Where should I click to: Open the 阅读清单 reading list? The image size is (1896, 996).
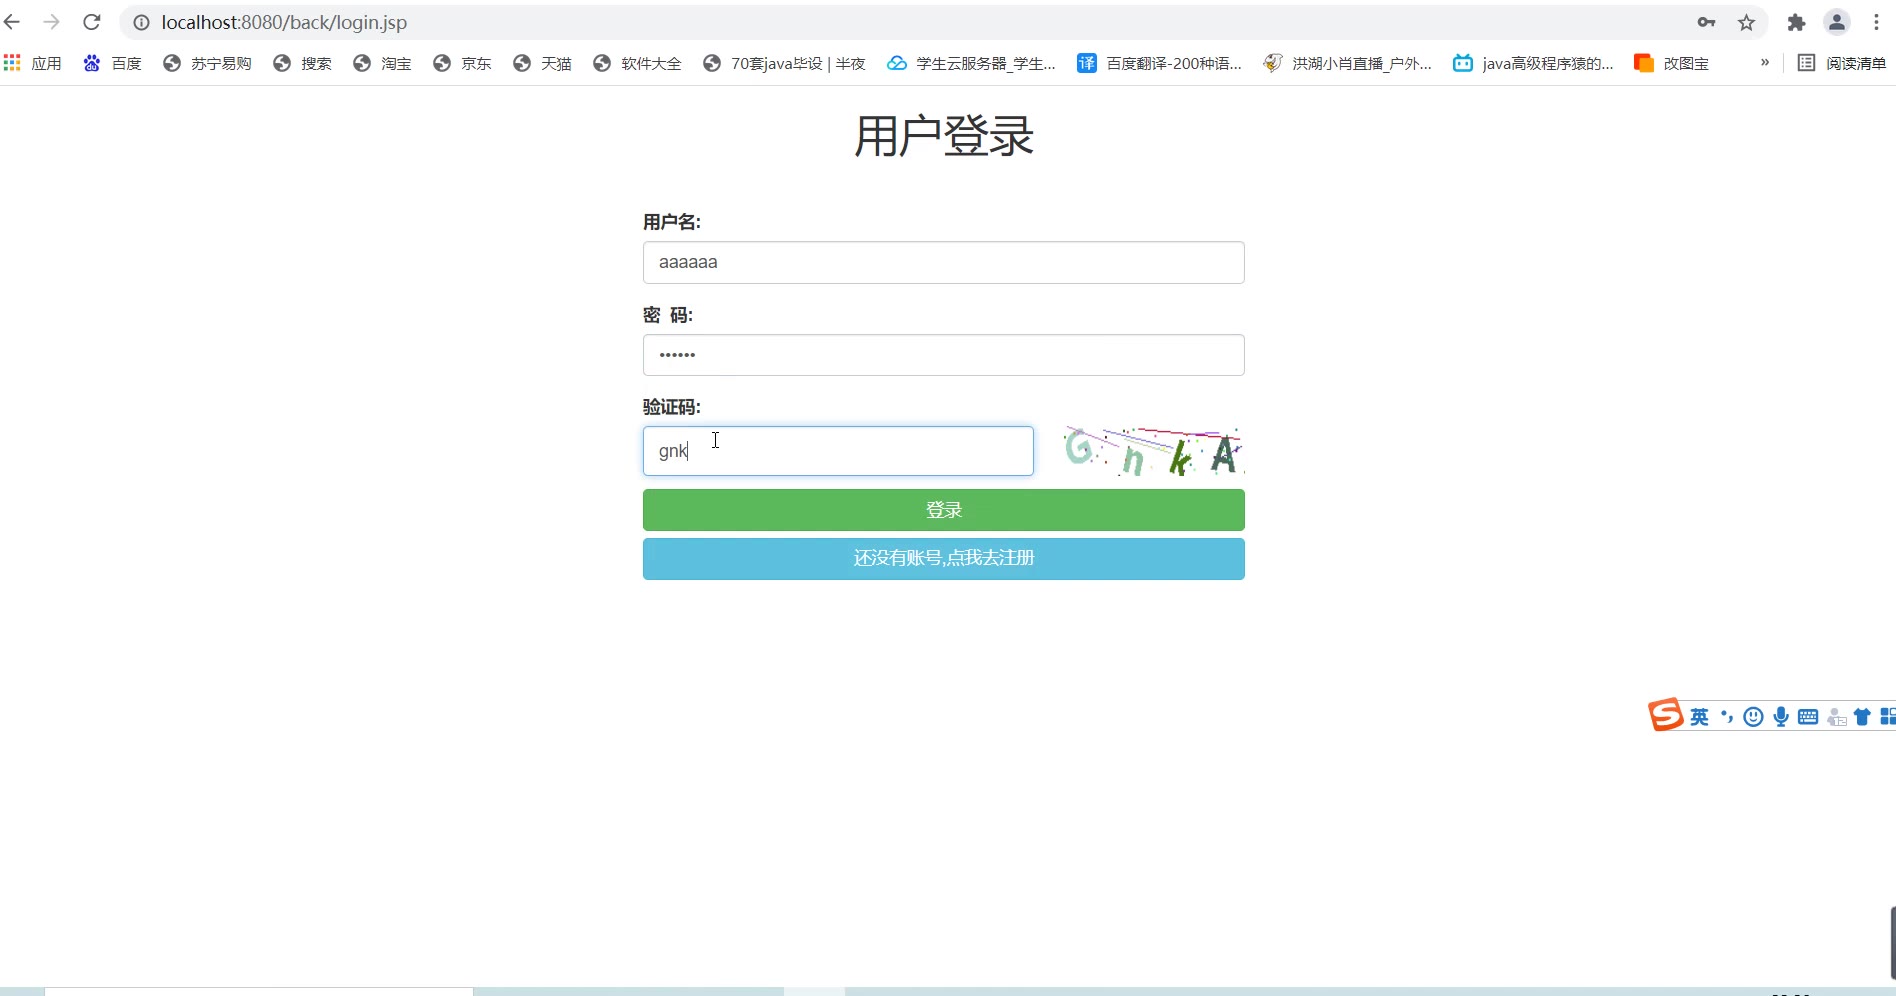pos(1842,63)
